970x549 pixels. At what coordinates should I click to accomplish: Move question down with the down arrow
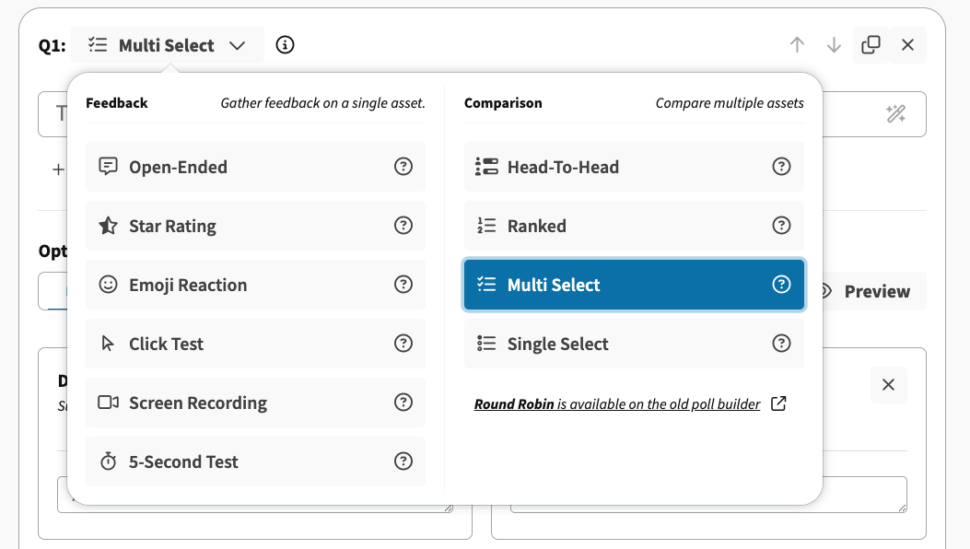point(833,45)
